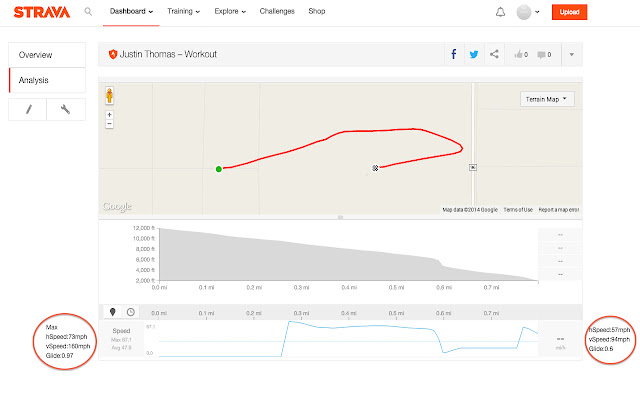Open the generic share icon

tap(494, 54)
